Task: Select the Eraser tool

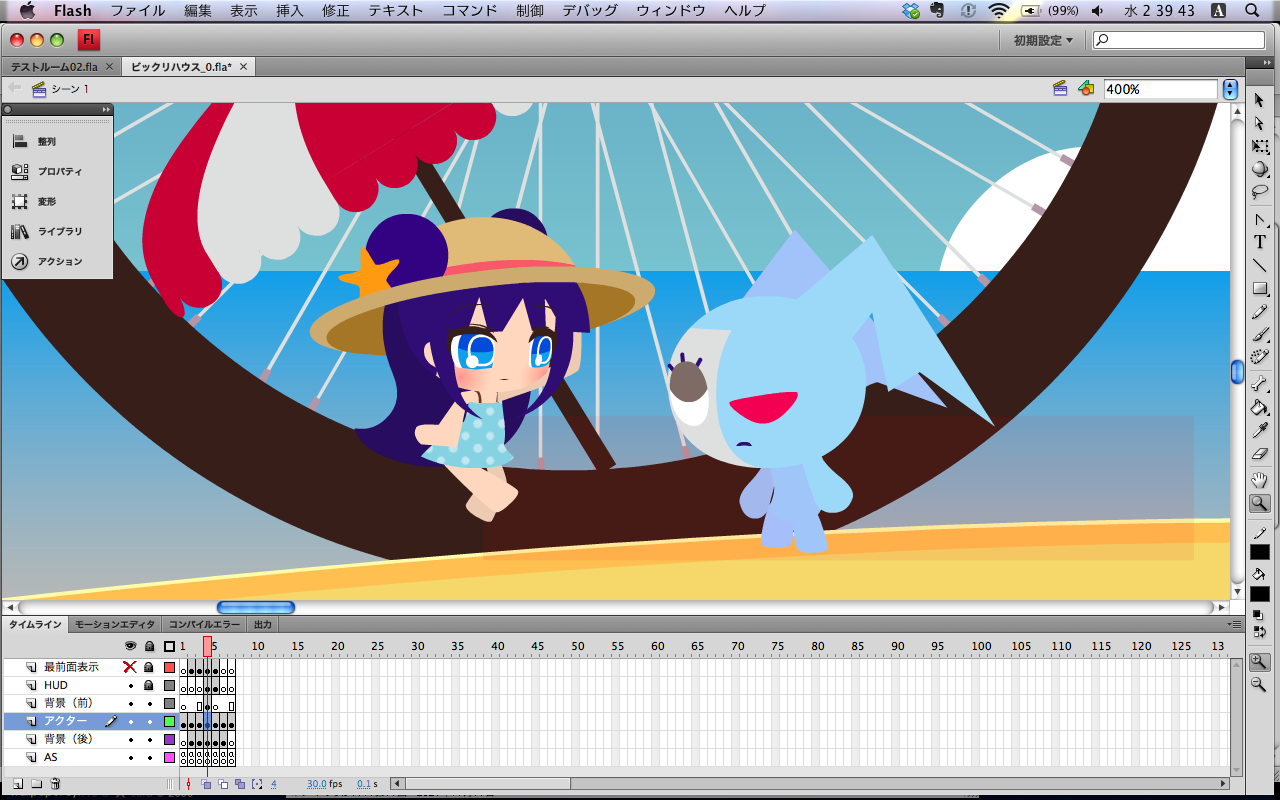Action: coord(1259,453)
